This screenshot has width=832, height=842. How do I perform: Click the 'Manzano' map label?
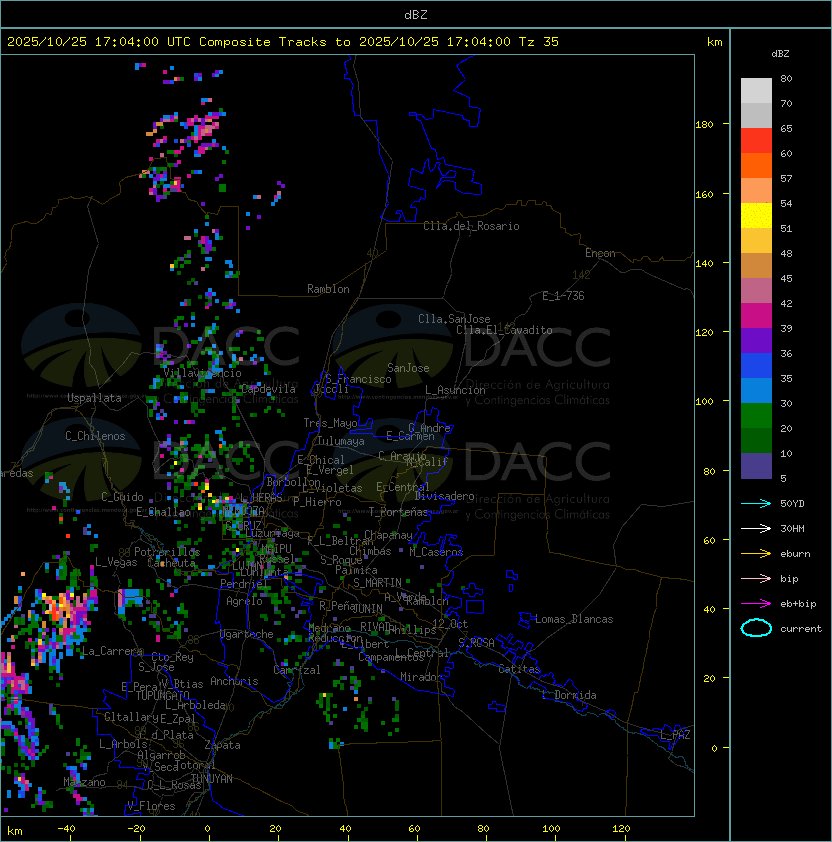tap(84, 782)
